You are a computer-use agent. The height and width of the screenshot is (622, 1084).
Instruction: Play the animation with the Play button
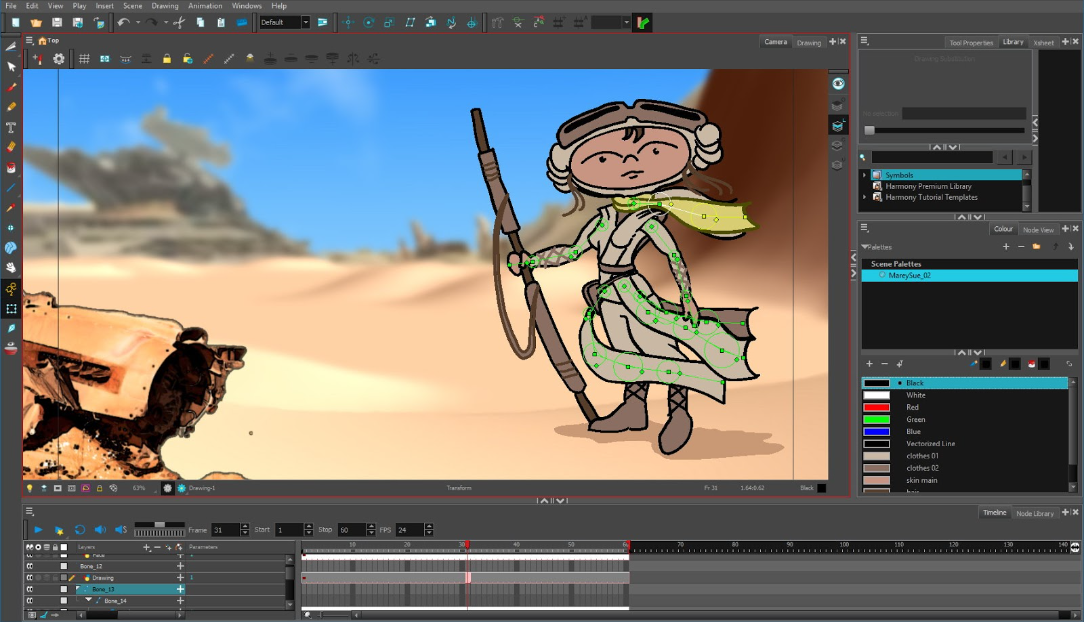pos(38,530)
